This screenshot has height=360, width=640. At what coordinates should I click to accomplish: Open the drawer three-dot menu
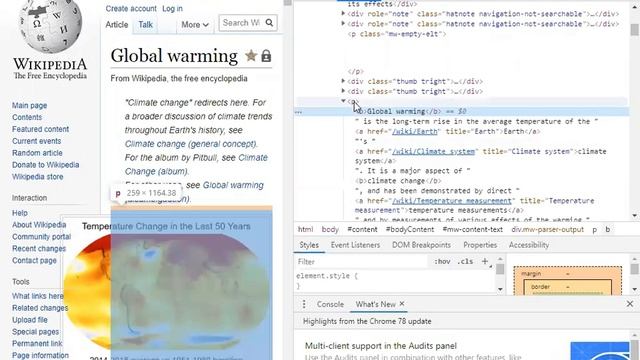click(304, 304)
